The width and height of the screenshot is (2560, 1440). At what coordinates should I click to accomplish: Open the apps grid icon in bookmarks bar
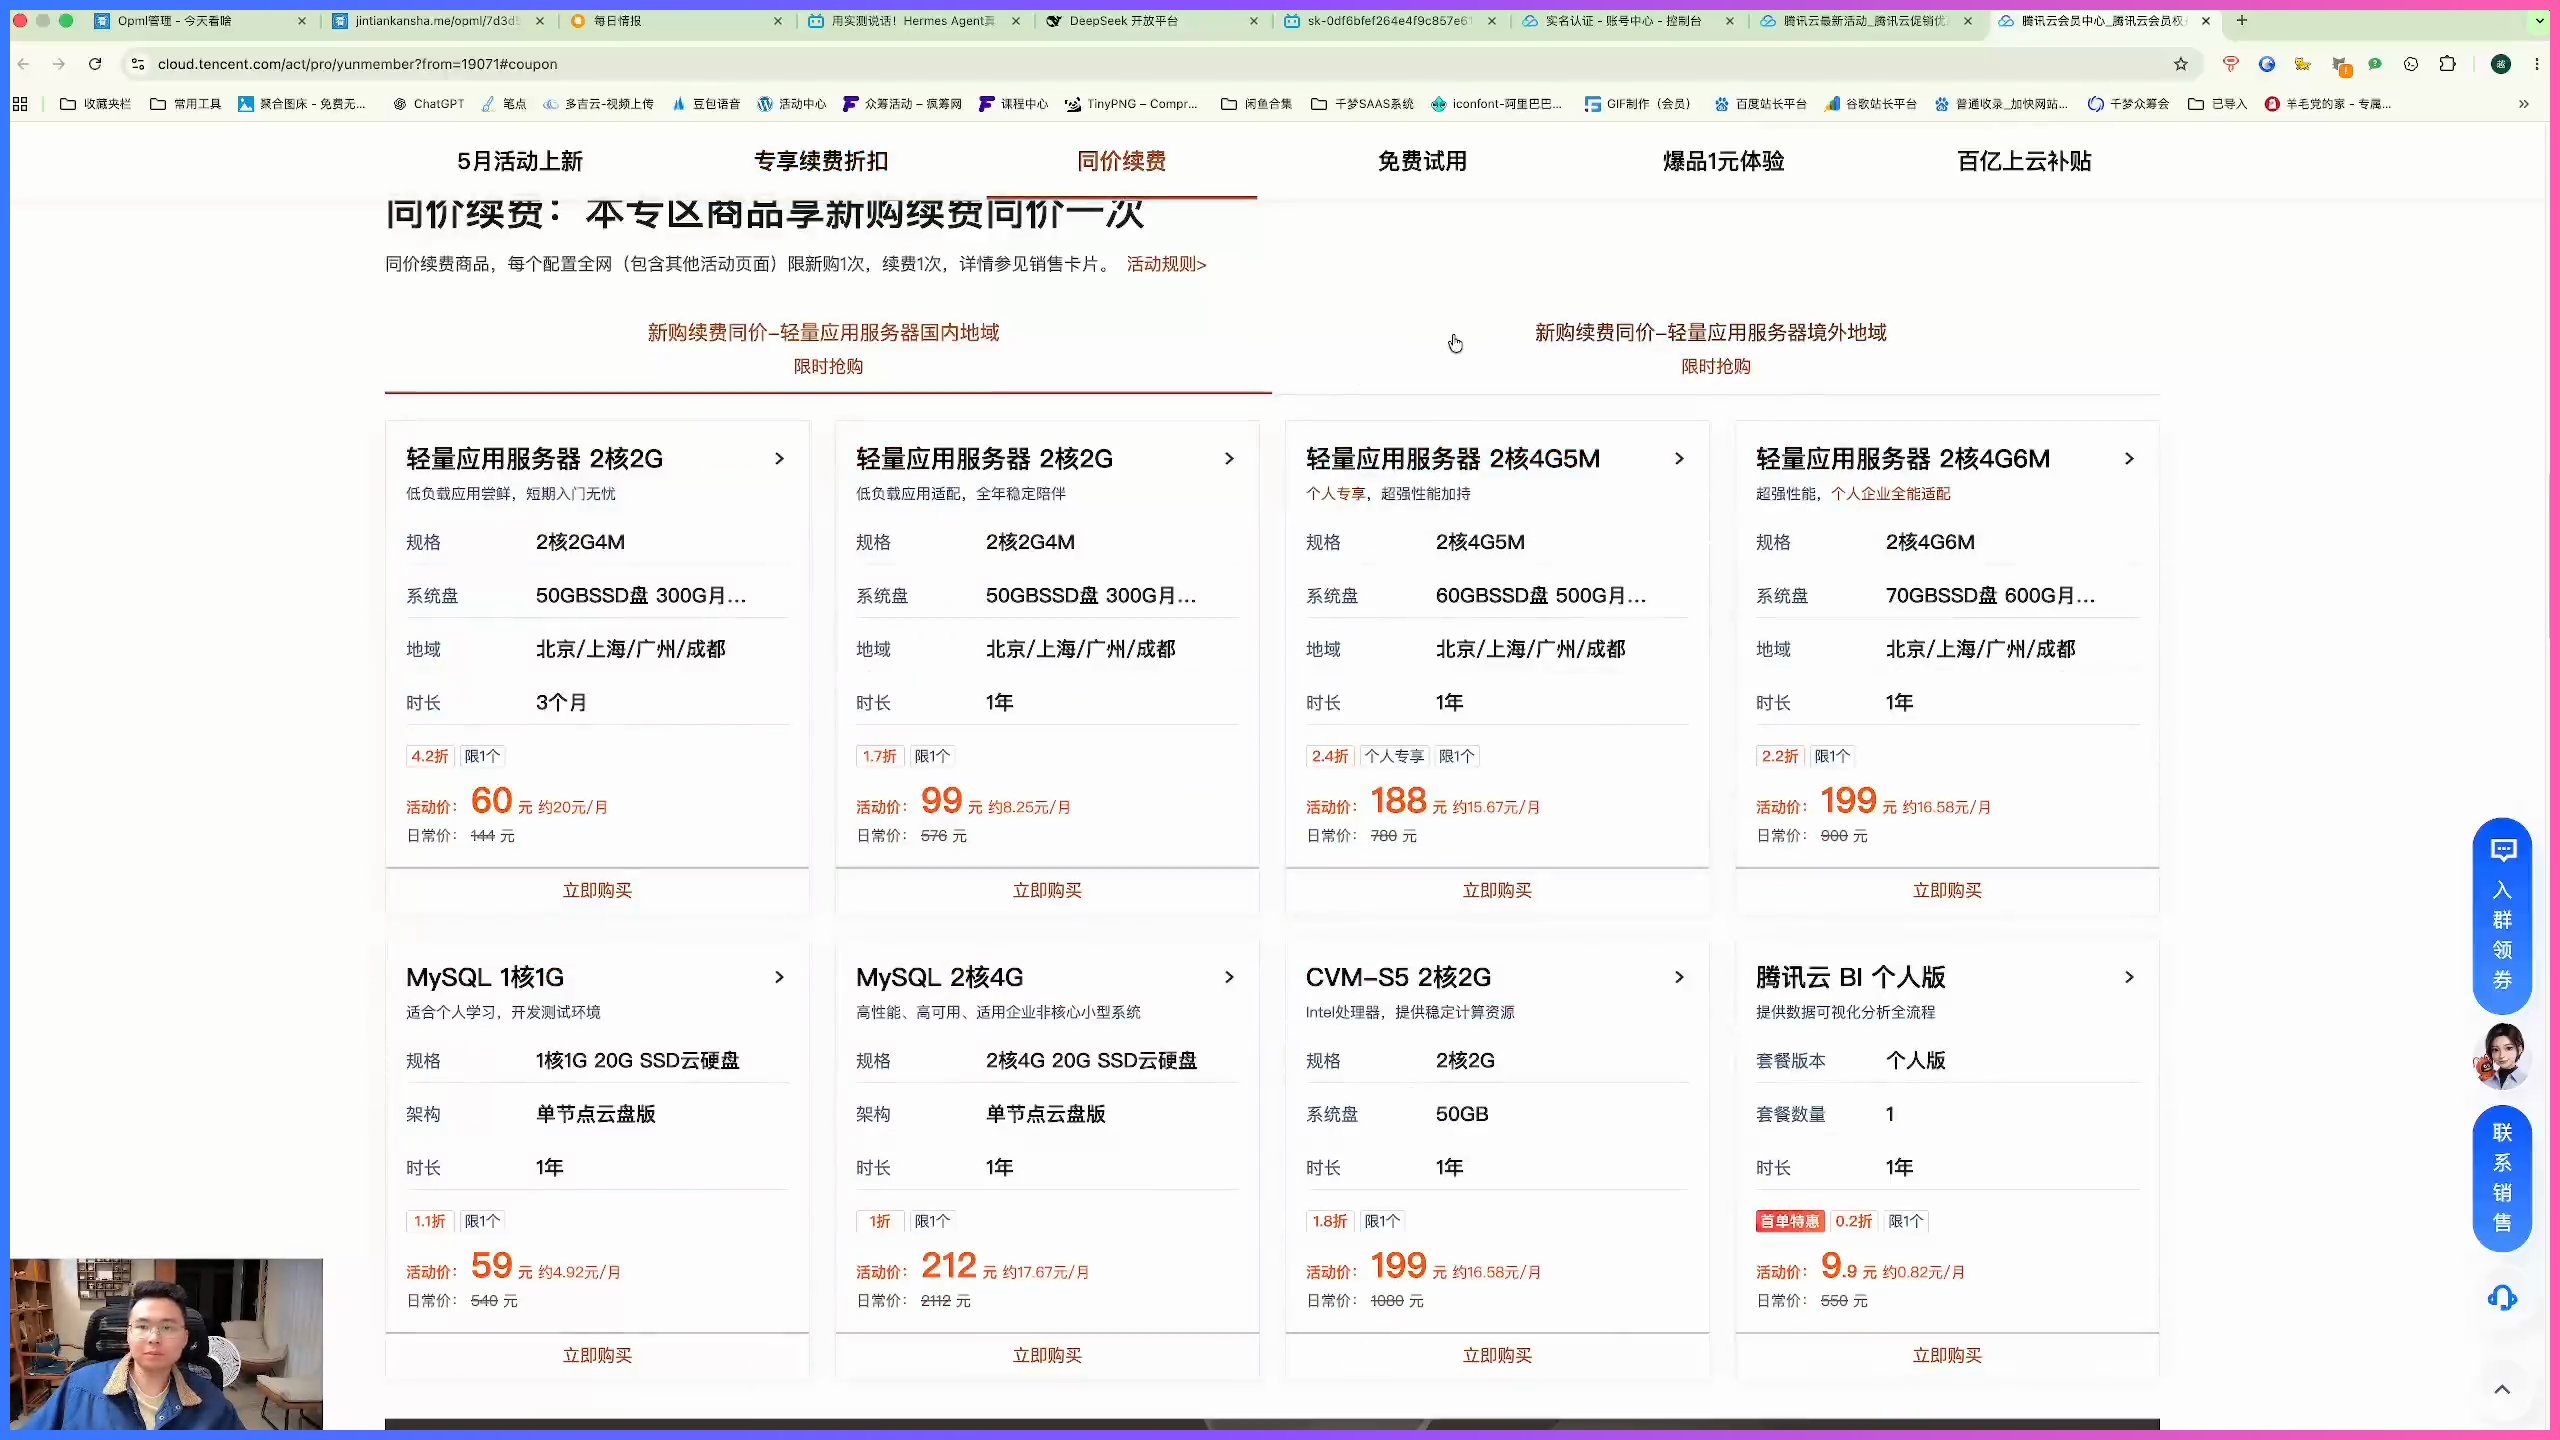(x=20, y=104)
